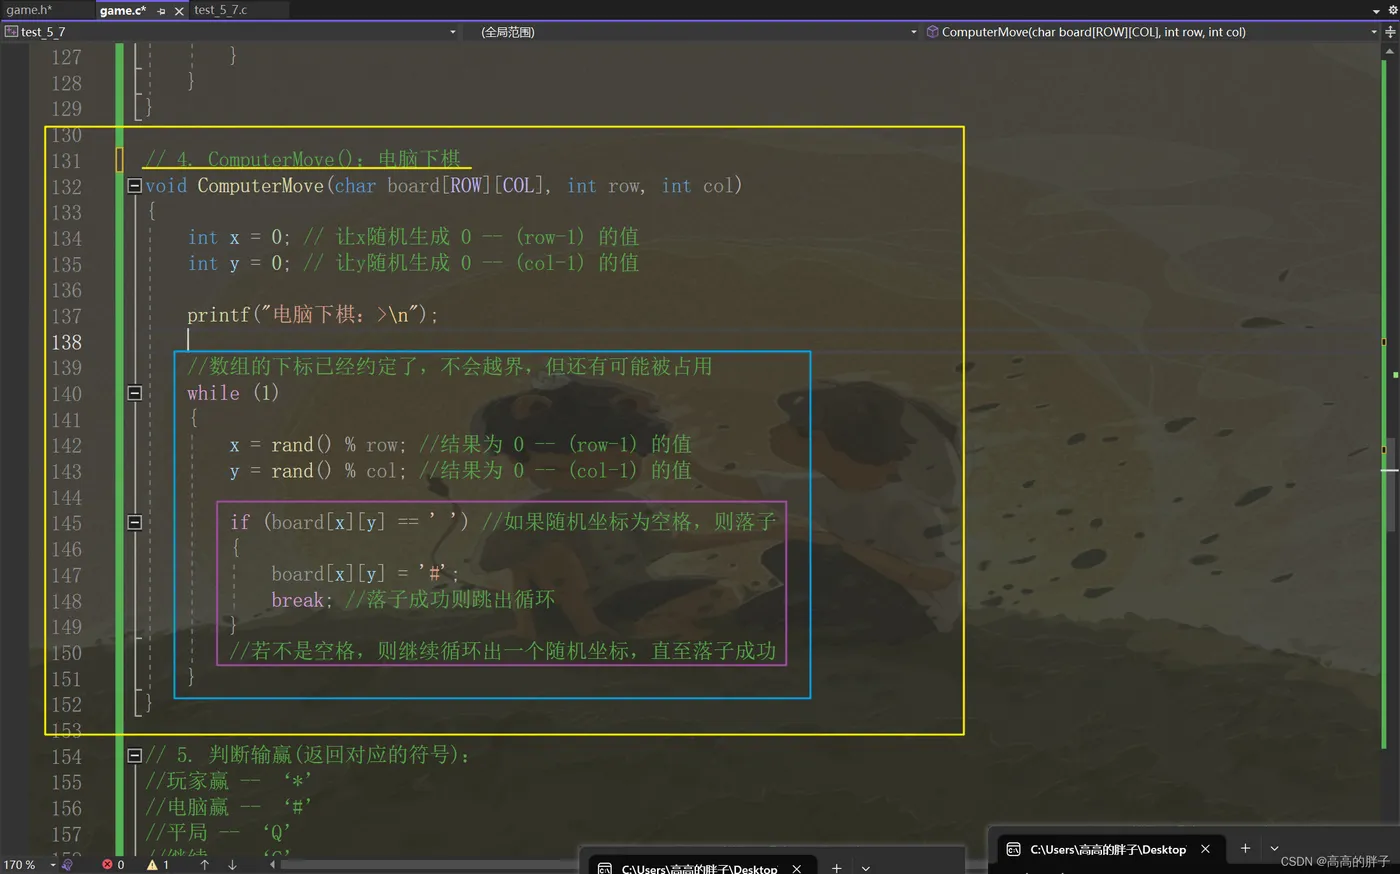Screen dimensions: 1400x874
Task: Click 'x = rand() % row;' code
Action: 317,445
